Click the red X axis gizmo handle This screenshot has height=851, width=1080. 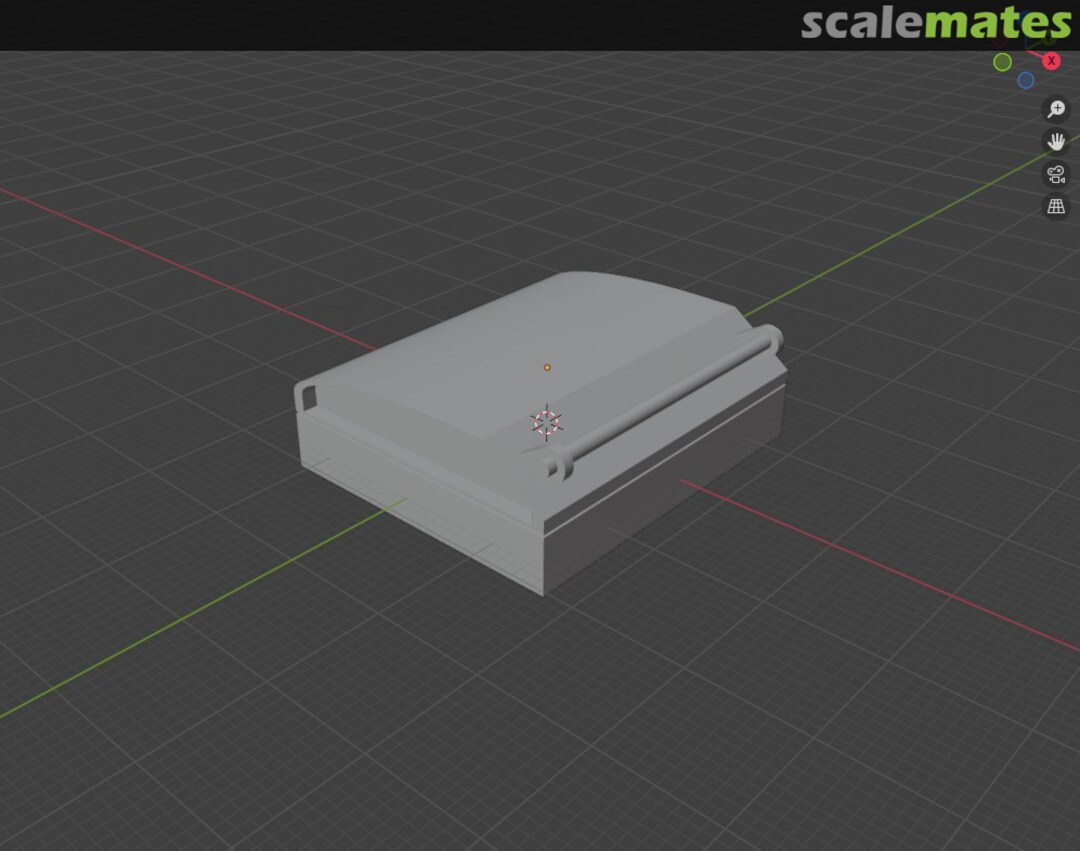[1051, 61]
